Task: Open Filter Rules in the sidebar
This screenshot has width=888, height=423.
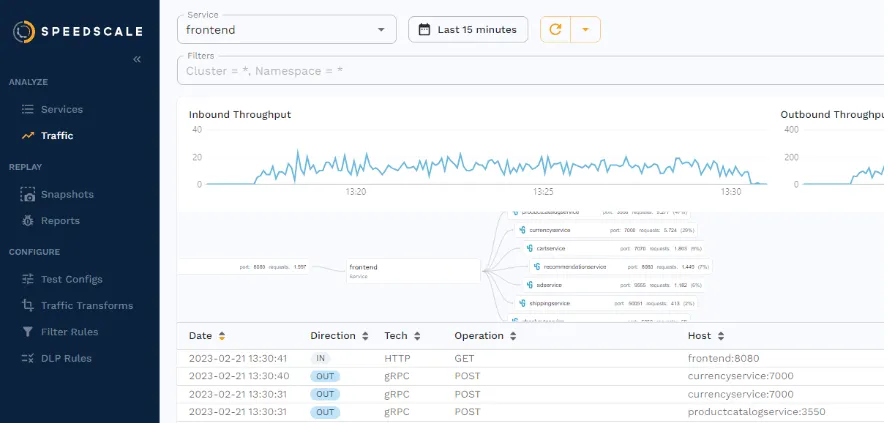Action: [x=70, y=332]
